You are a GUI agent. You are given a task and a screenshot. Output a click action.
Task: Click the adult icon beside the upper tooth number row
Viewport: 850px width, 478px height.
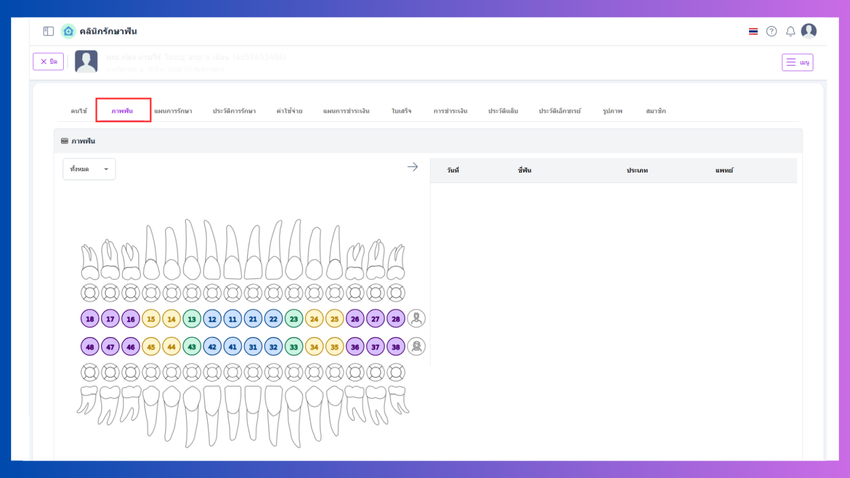pos(416,319)
